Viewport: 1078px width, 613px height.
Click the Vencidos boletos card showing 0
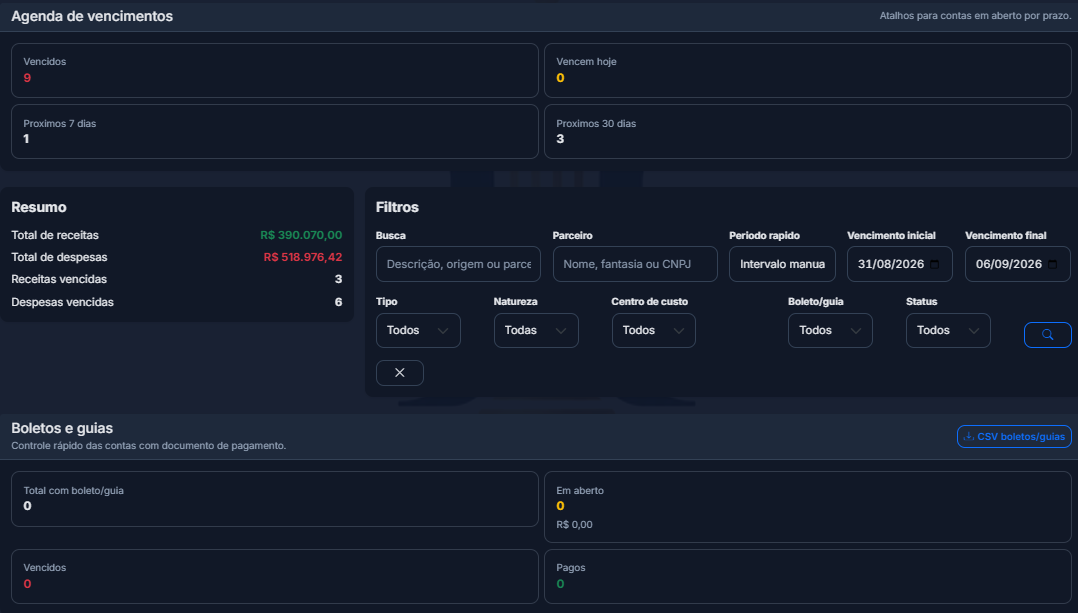pos(274,576)
